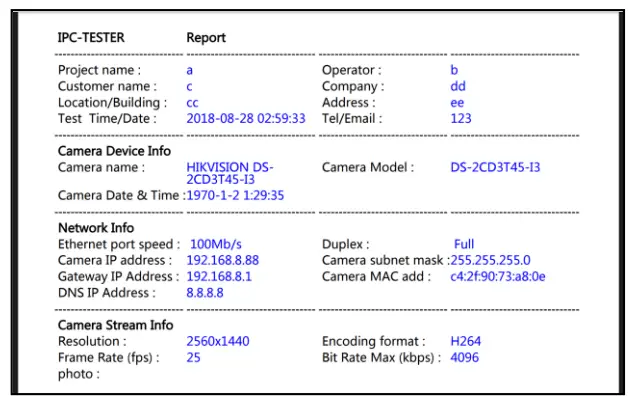Click the Company value 'dd'

coord(458,87)
